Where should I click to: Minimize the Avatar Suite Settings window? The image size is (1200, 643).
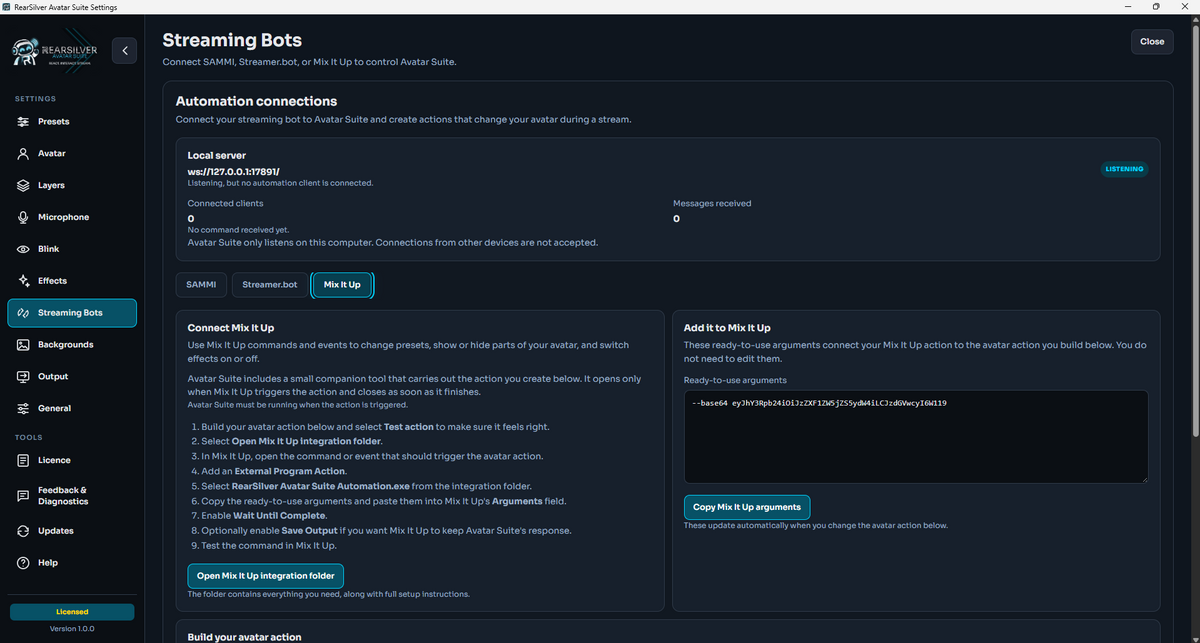point(1129,7)
